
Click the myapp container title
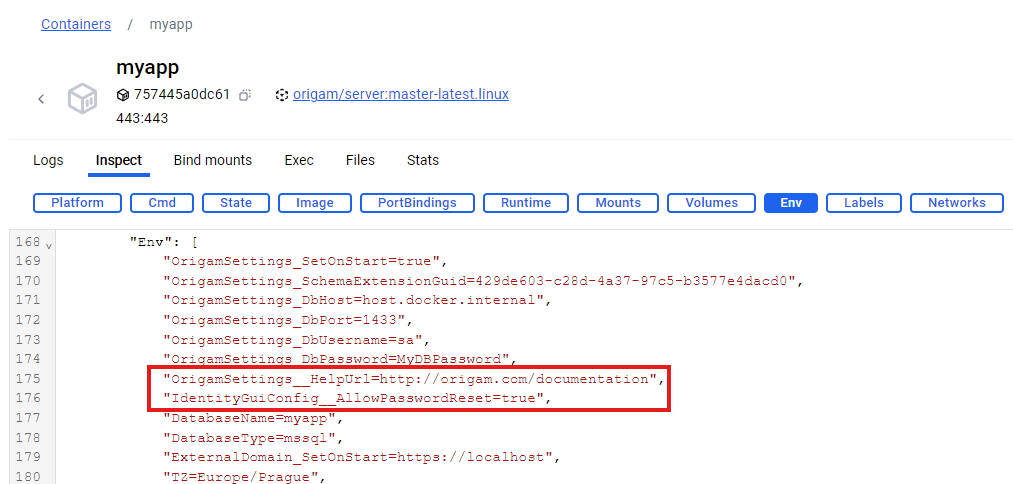pos(147,67)
